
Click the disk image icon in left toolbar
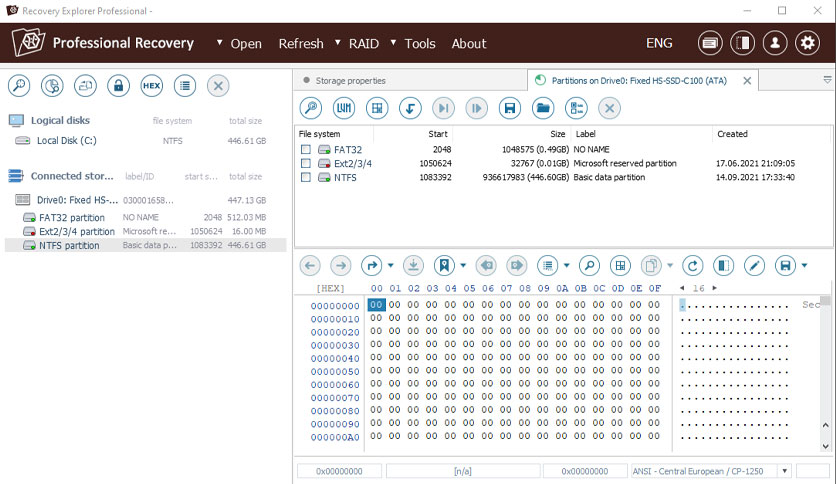coord(52,86)
